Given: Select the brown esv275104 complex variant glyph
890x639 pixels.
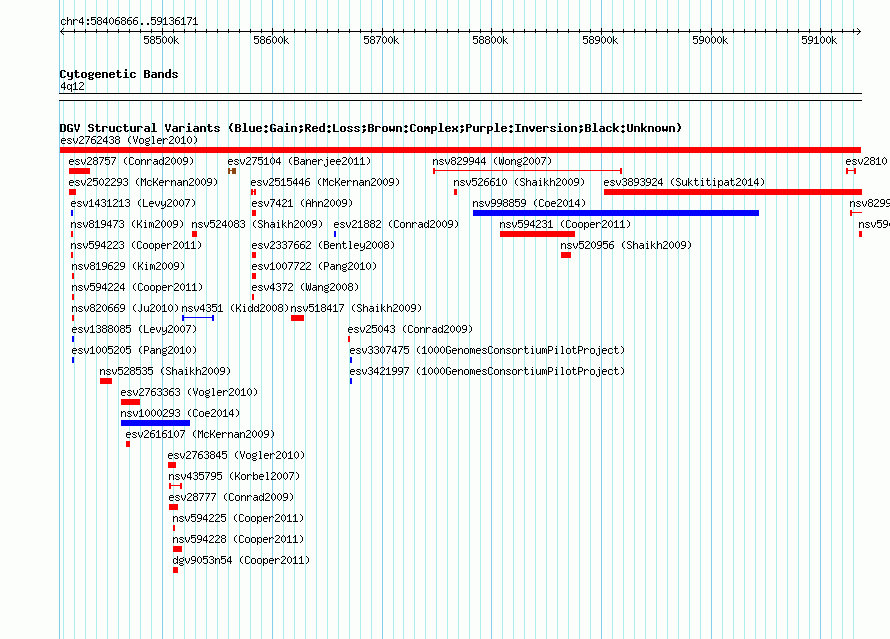Looking at the screenshot, I should (x=232, y=171).
